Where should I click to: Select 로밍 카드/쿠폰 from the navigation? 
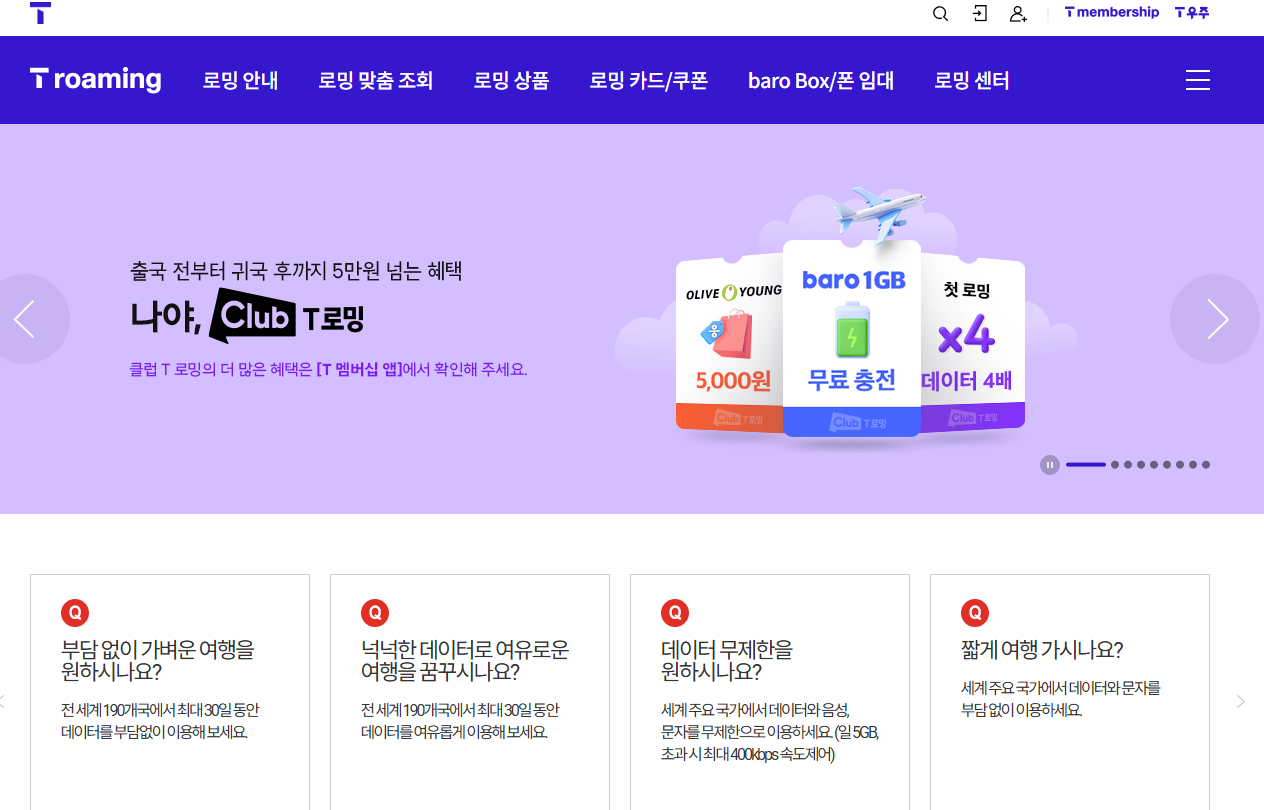(x=648, y=80)
